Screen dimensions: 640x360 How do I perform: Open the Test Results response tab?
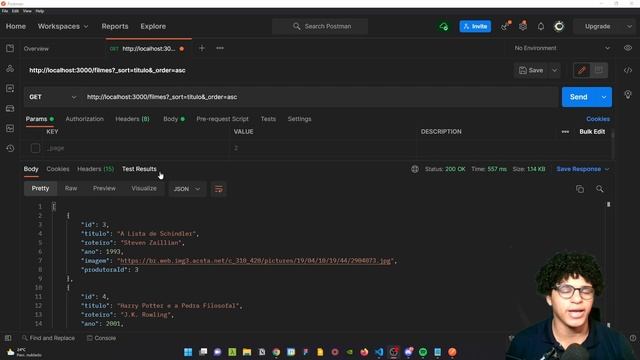tap(139, 169)
